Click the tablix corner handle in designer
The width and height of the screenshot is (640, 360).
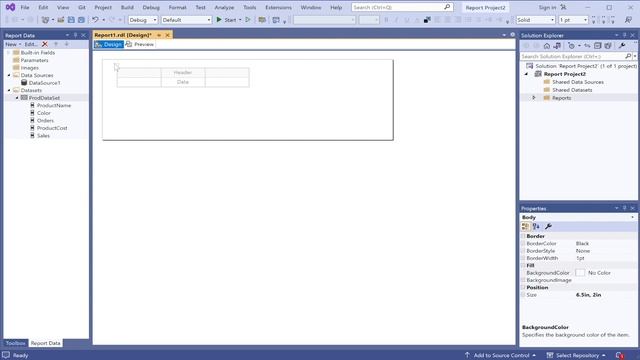[116, 66]
